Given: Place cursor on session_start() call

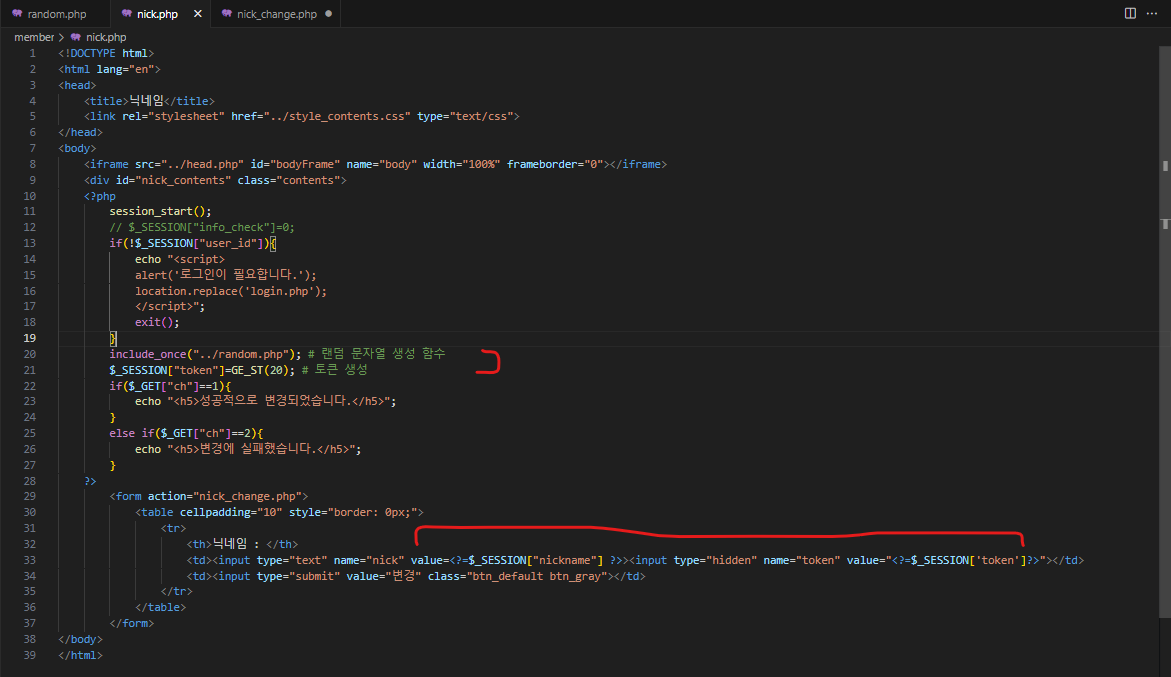Looking at the screenshot, I should click(x=160, y=211).
